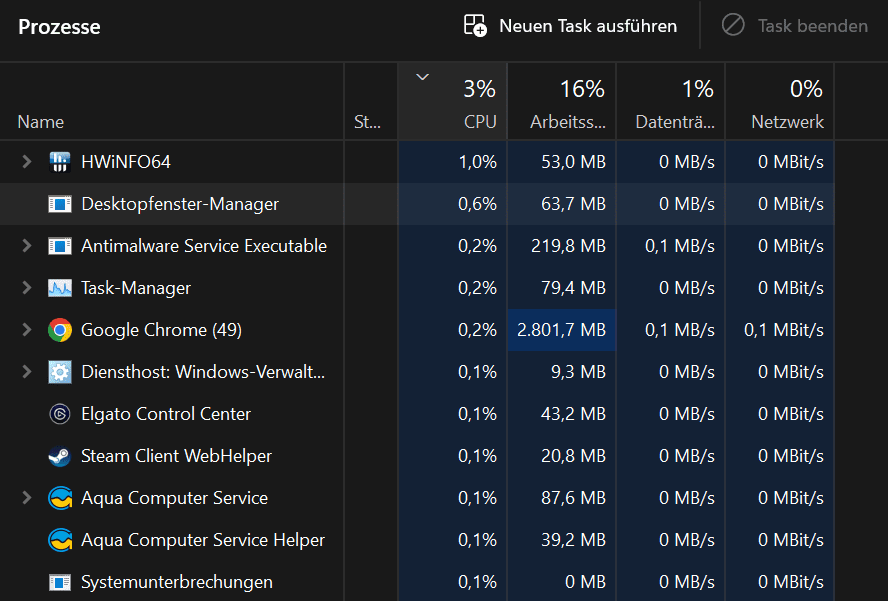Click HWiNFO64's 1,0% CPU value
Viewport: 888px width, 601px height.
pyautogui.click(x=477, y=162)
